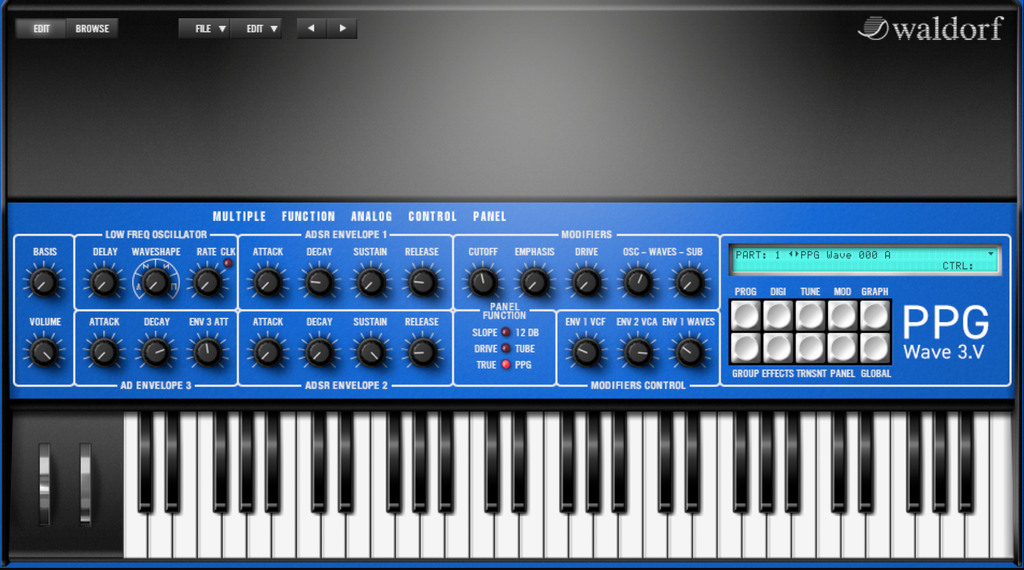This screenshot has height=570, width=1024.
Task: Click AD Envelope 3 ATTACK knob
Action: [104, 353]
